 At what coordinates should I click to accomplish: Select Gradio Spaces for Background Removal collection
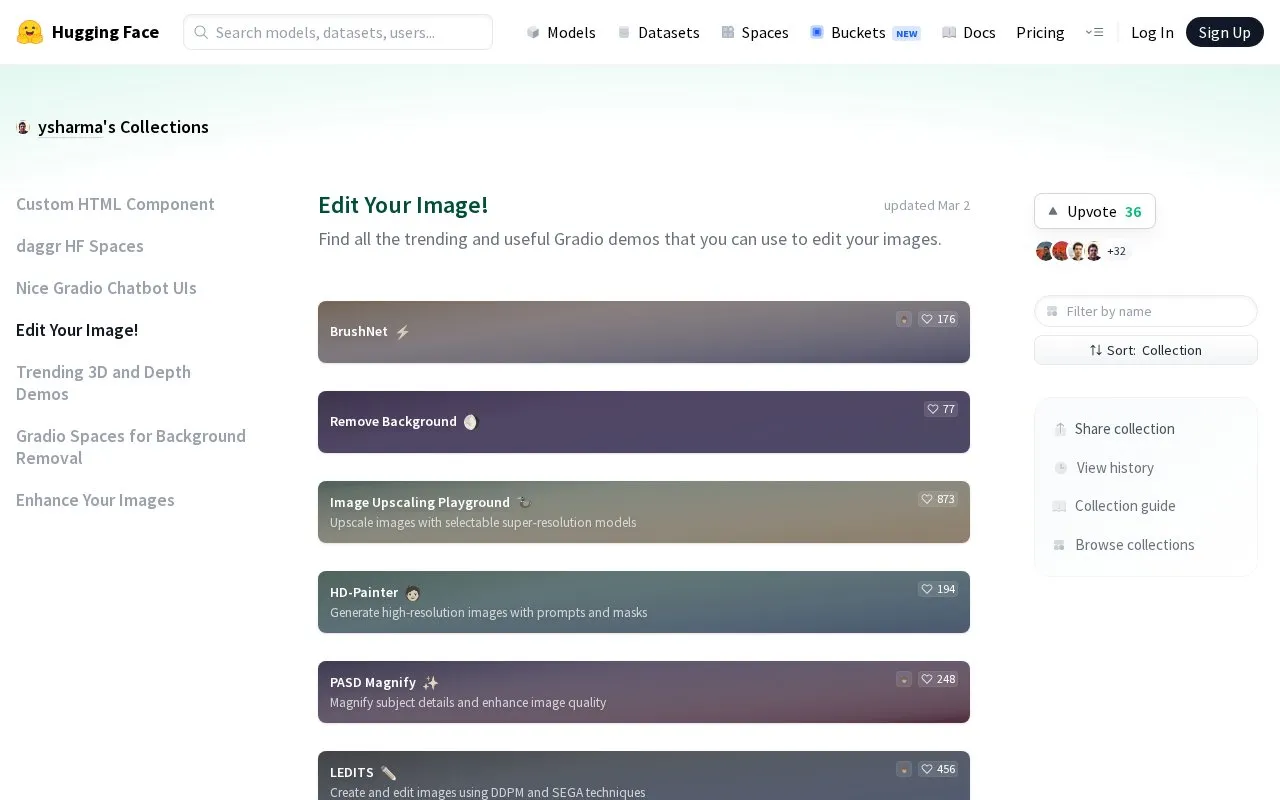[x=131, y=447]
